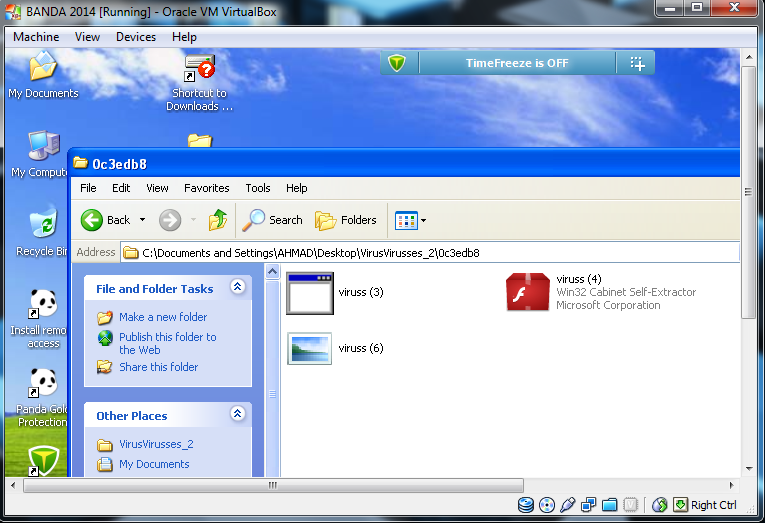The width and height of the screenshot is (765, 523).
Task: Open the Views dropdown arrow
Action: tap(423, 221)
